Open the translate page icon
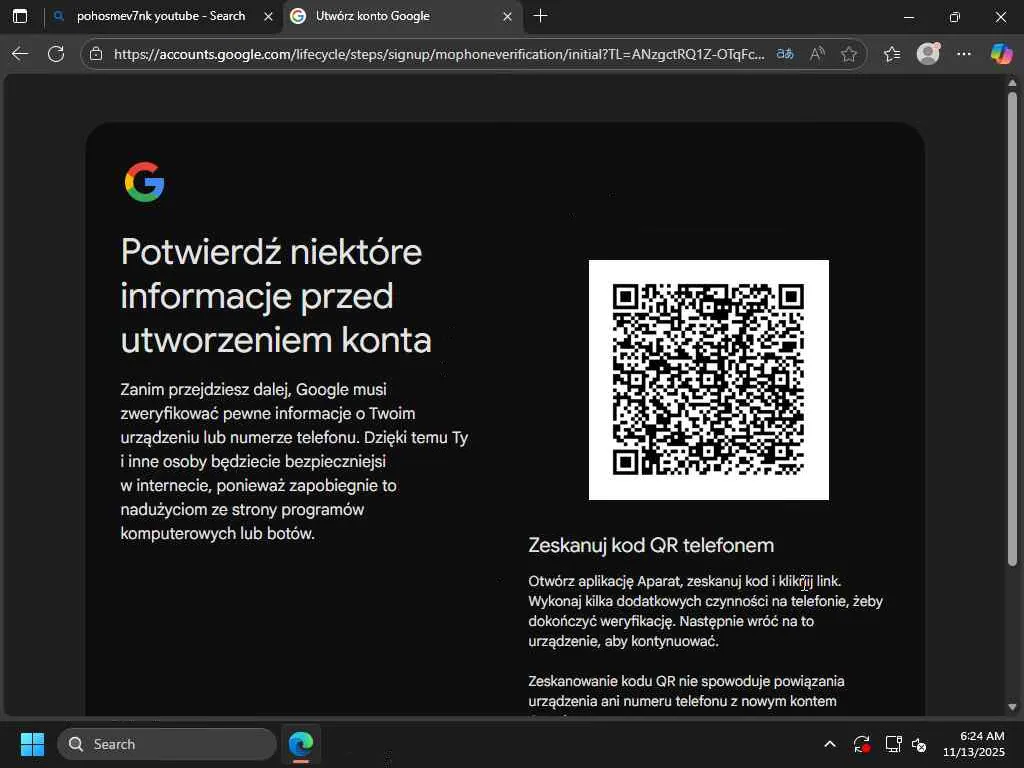 pyautogui.click(x=785, y=54)
